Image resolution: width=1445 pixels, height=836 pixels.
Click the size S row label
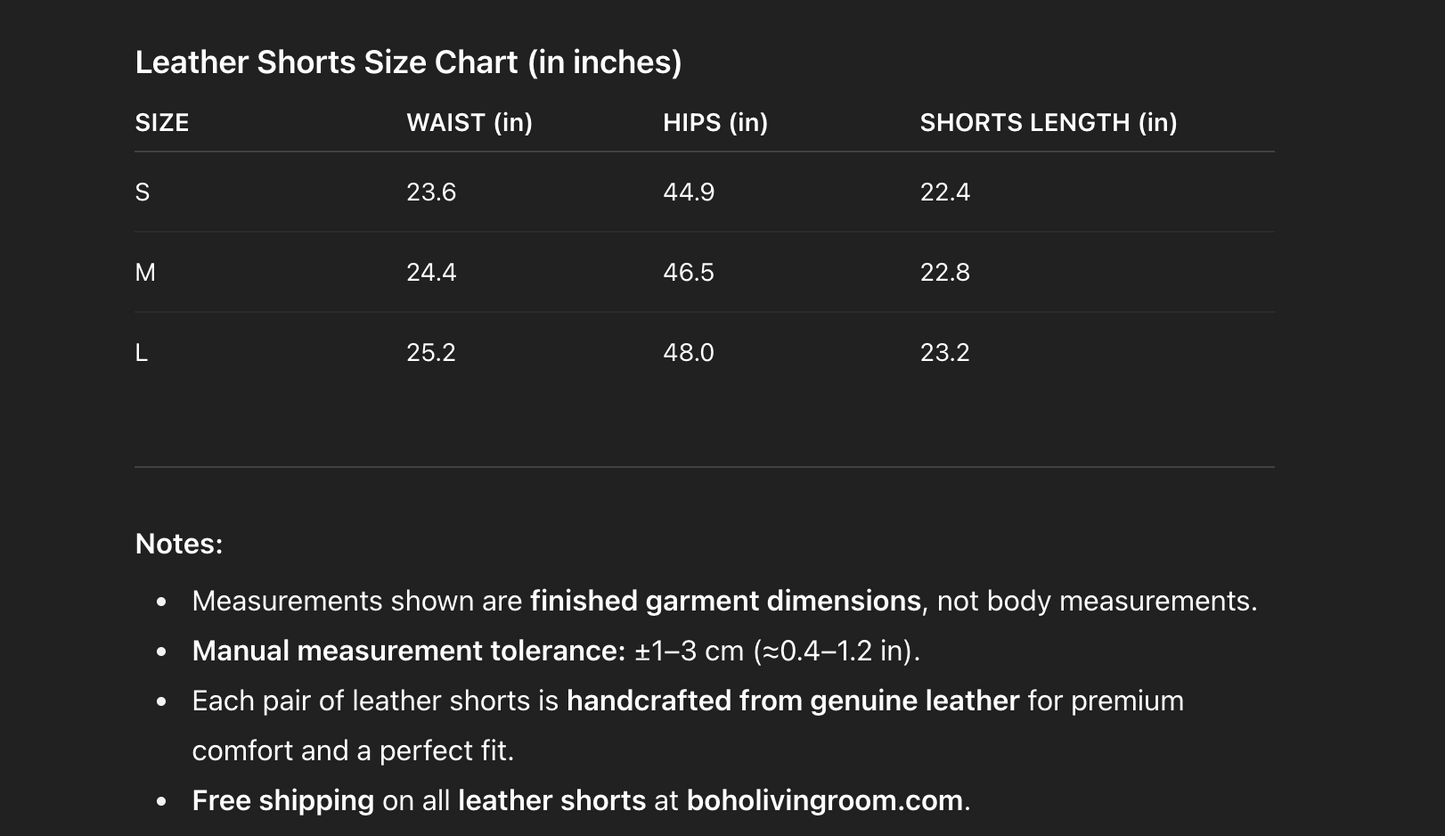[x=143, y=192]
